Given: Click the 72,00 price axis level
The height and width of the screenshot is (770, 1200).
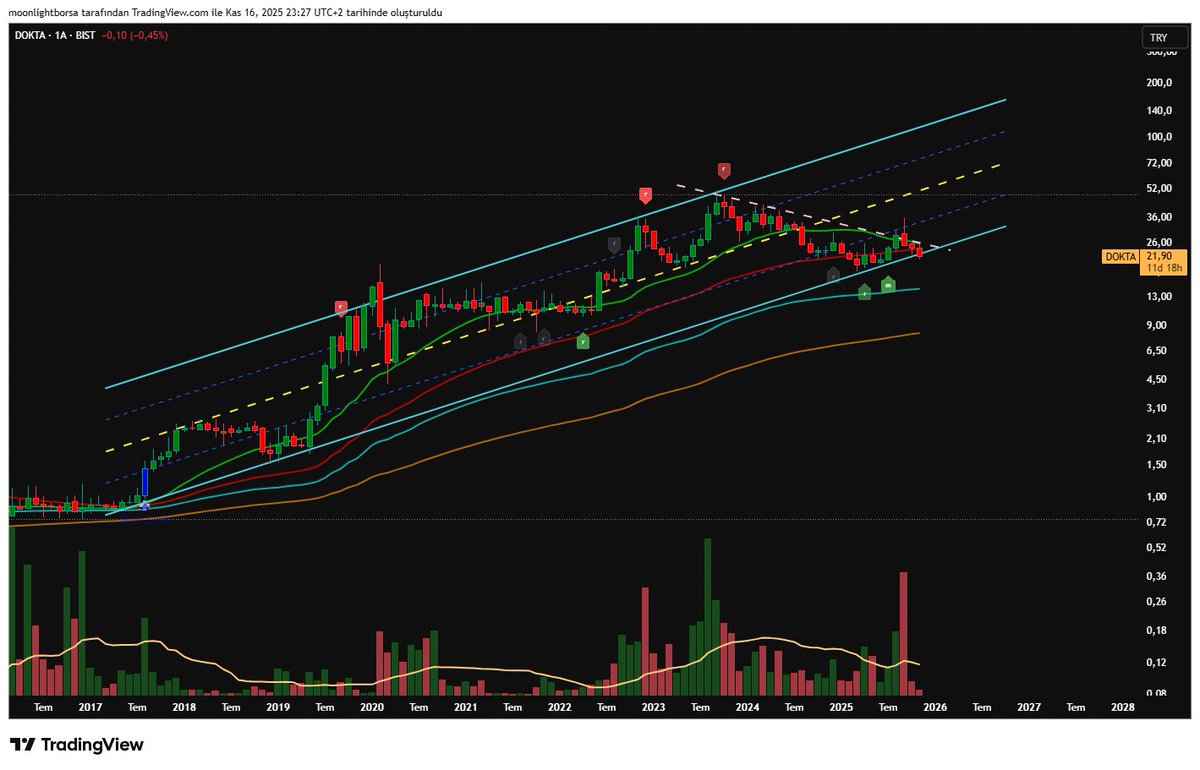Looking at the screenshot, I should coord(1161,162).
